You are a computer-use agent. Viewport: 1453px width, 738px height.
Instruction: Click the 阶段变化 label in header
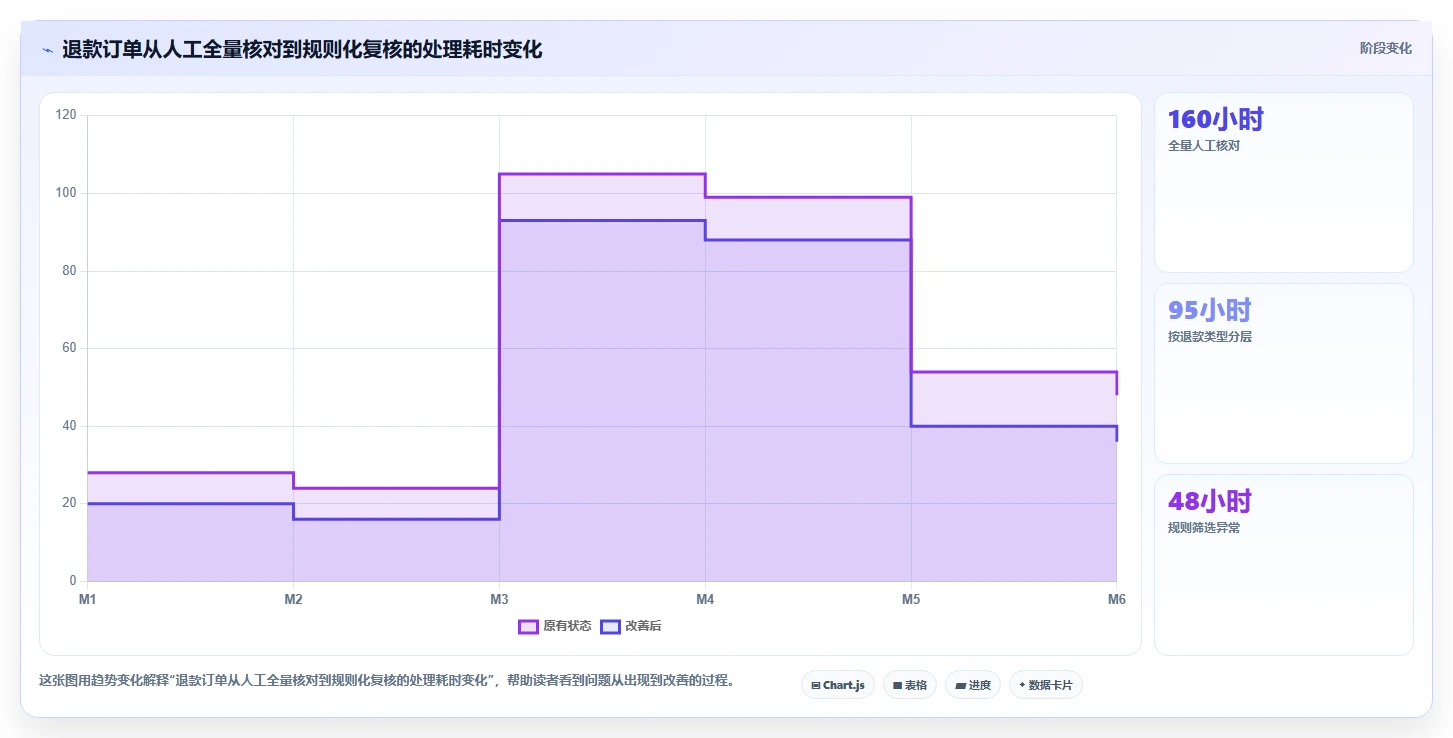[1386, 48]
